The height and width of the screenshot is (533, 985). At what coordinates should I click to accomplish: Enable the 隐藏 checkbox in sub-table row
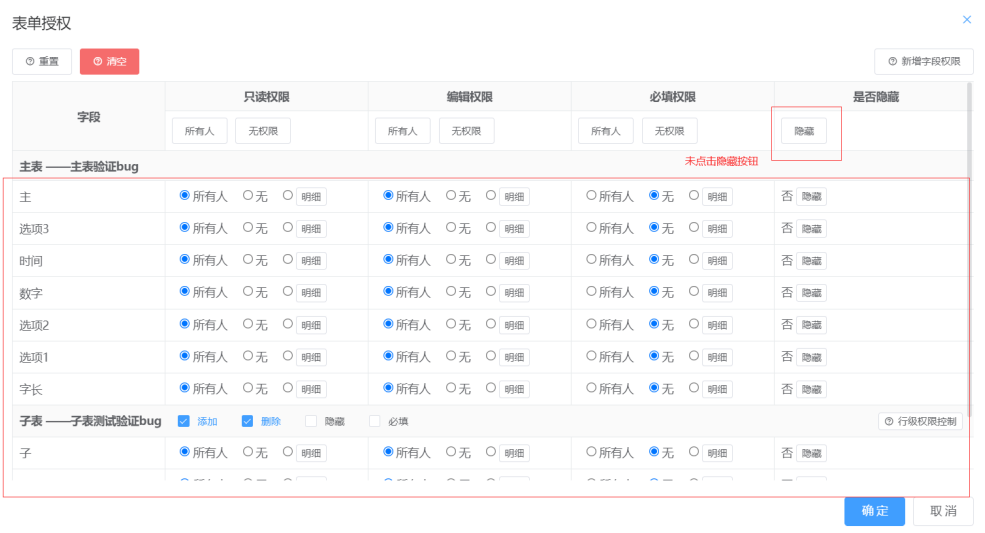311,422
